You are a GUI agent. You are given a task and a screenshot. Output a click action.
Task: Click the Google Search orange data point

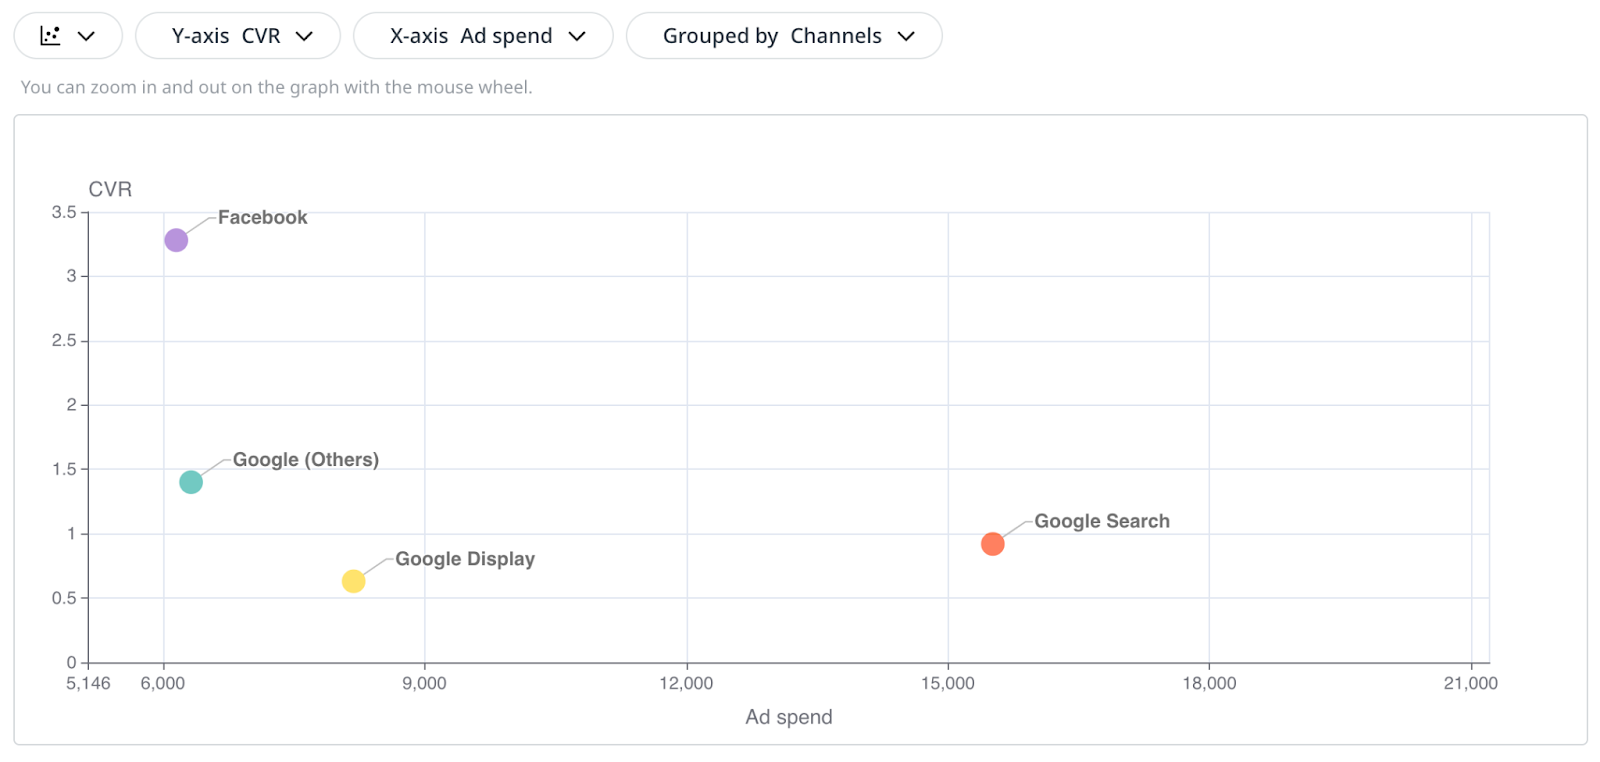[992, 544]
